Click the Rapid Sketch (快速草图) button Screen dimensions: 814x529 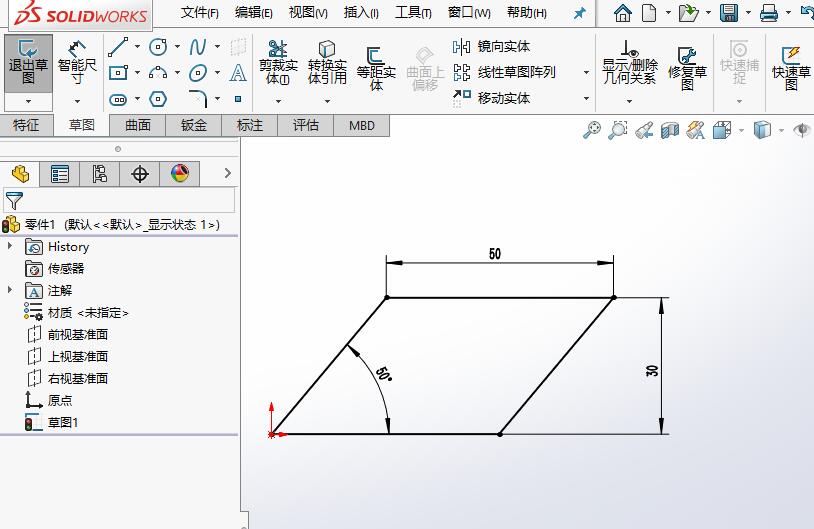791,69
